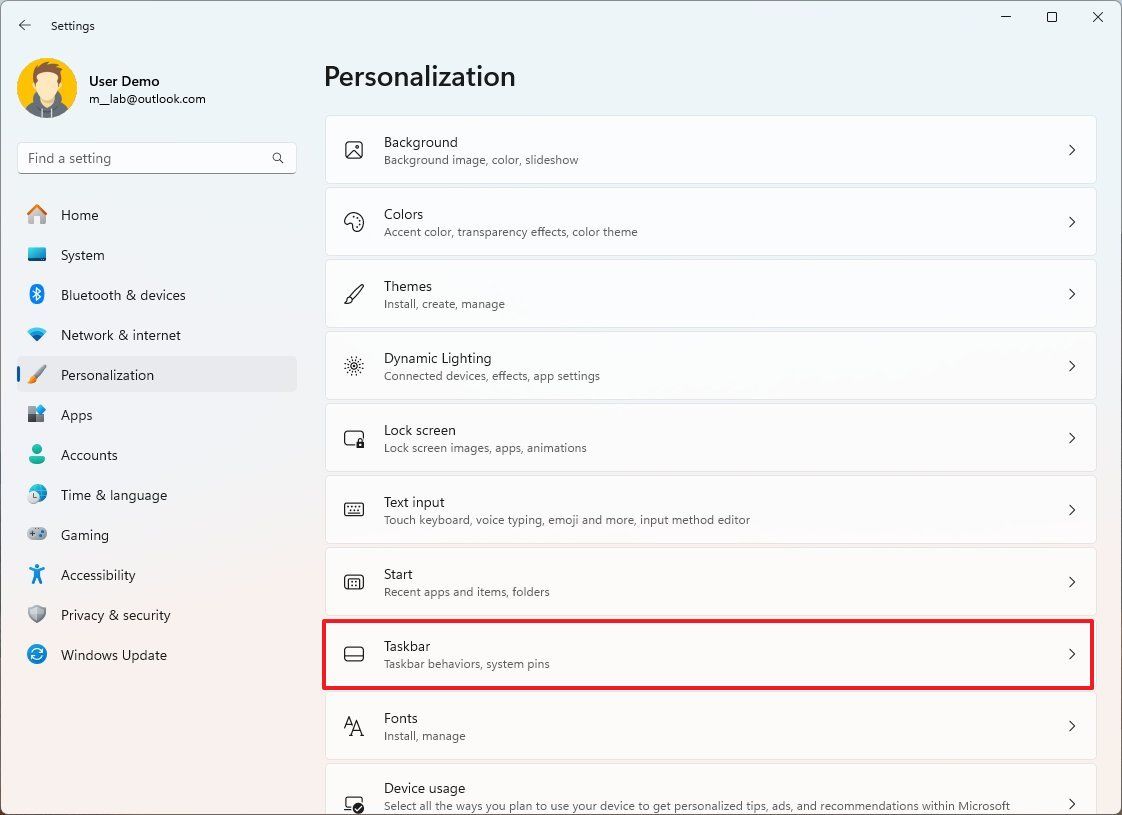The height and width of the screenshot is (815, 1122).
Task: Click the Taskbar icon in the highlighted row
Action: [354, 653]
